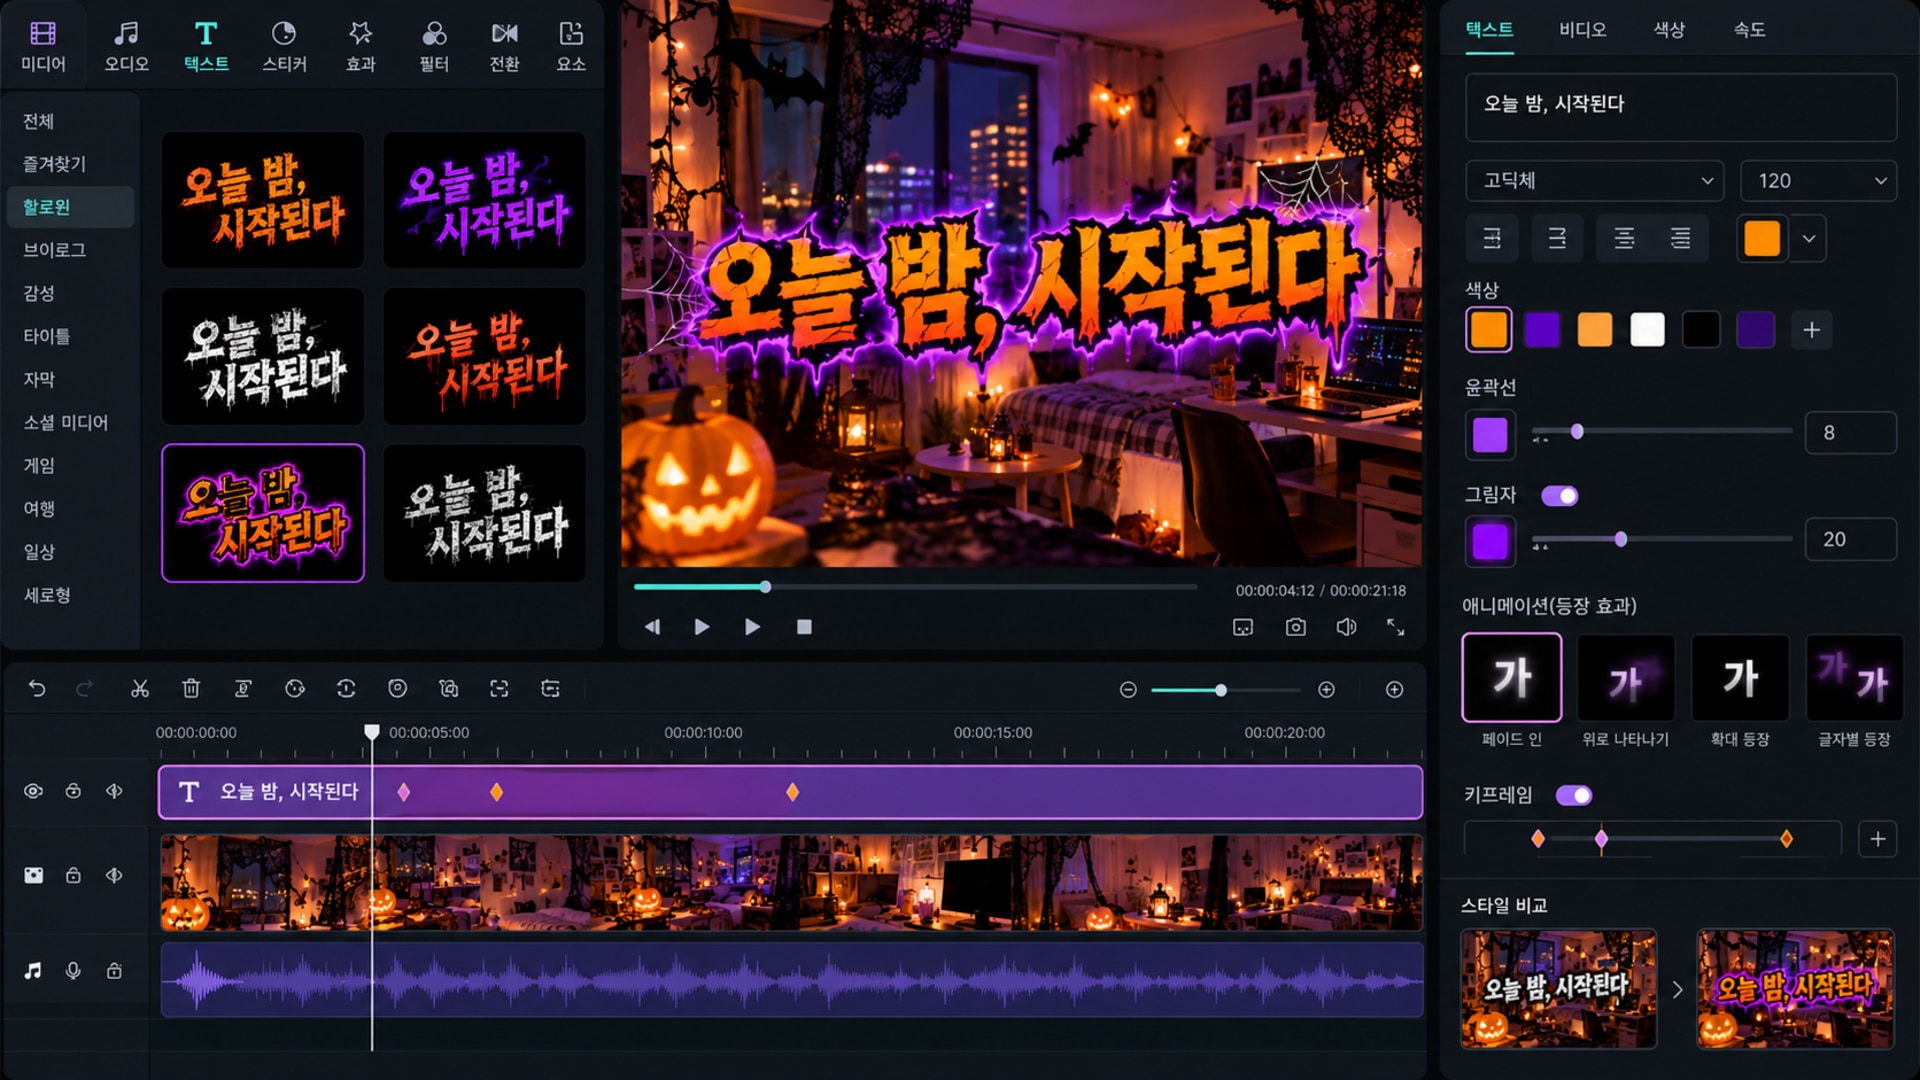Screen dimensions: 1920x1080
Task: Click the left text alignment icon
Action: click(x=1491, y=238)
